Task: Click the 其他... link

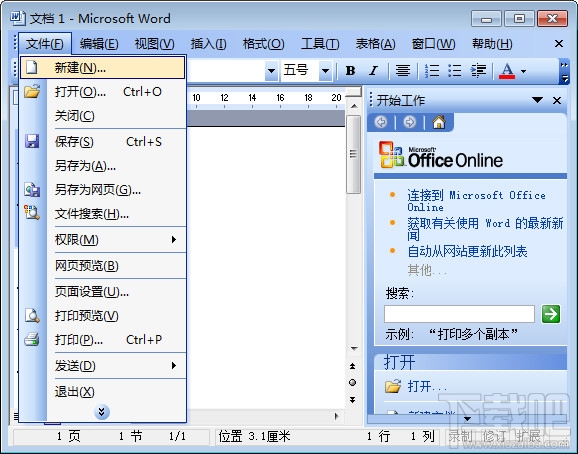Action: [427, 270]
